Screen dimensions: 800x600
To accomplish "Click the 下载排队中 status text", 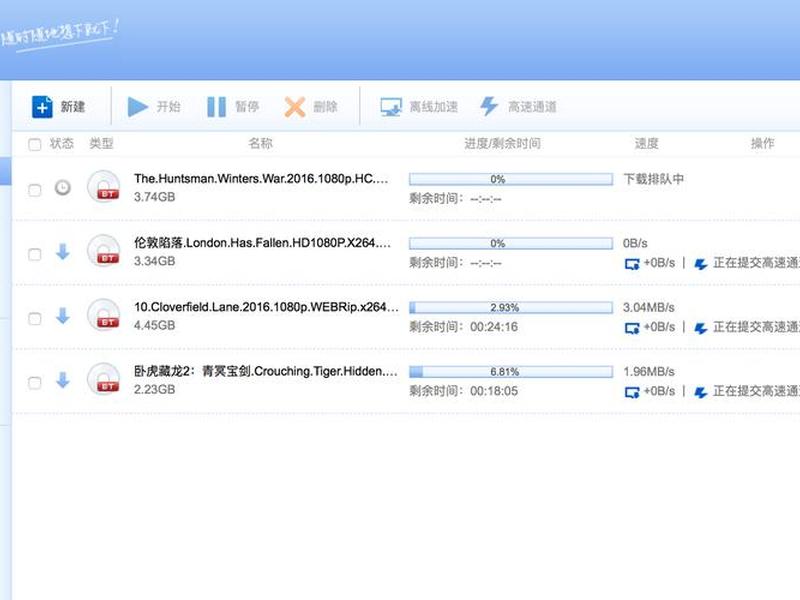I will [x=654, y=179].
